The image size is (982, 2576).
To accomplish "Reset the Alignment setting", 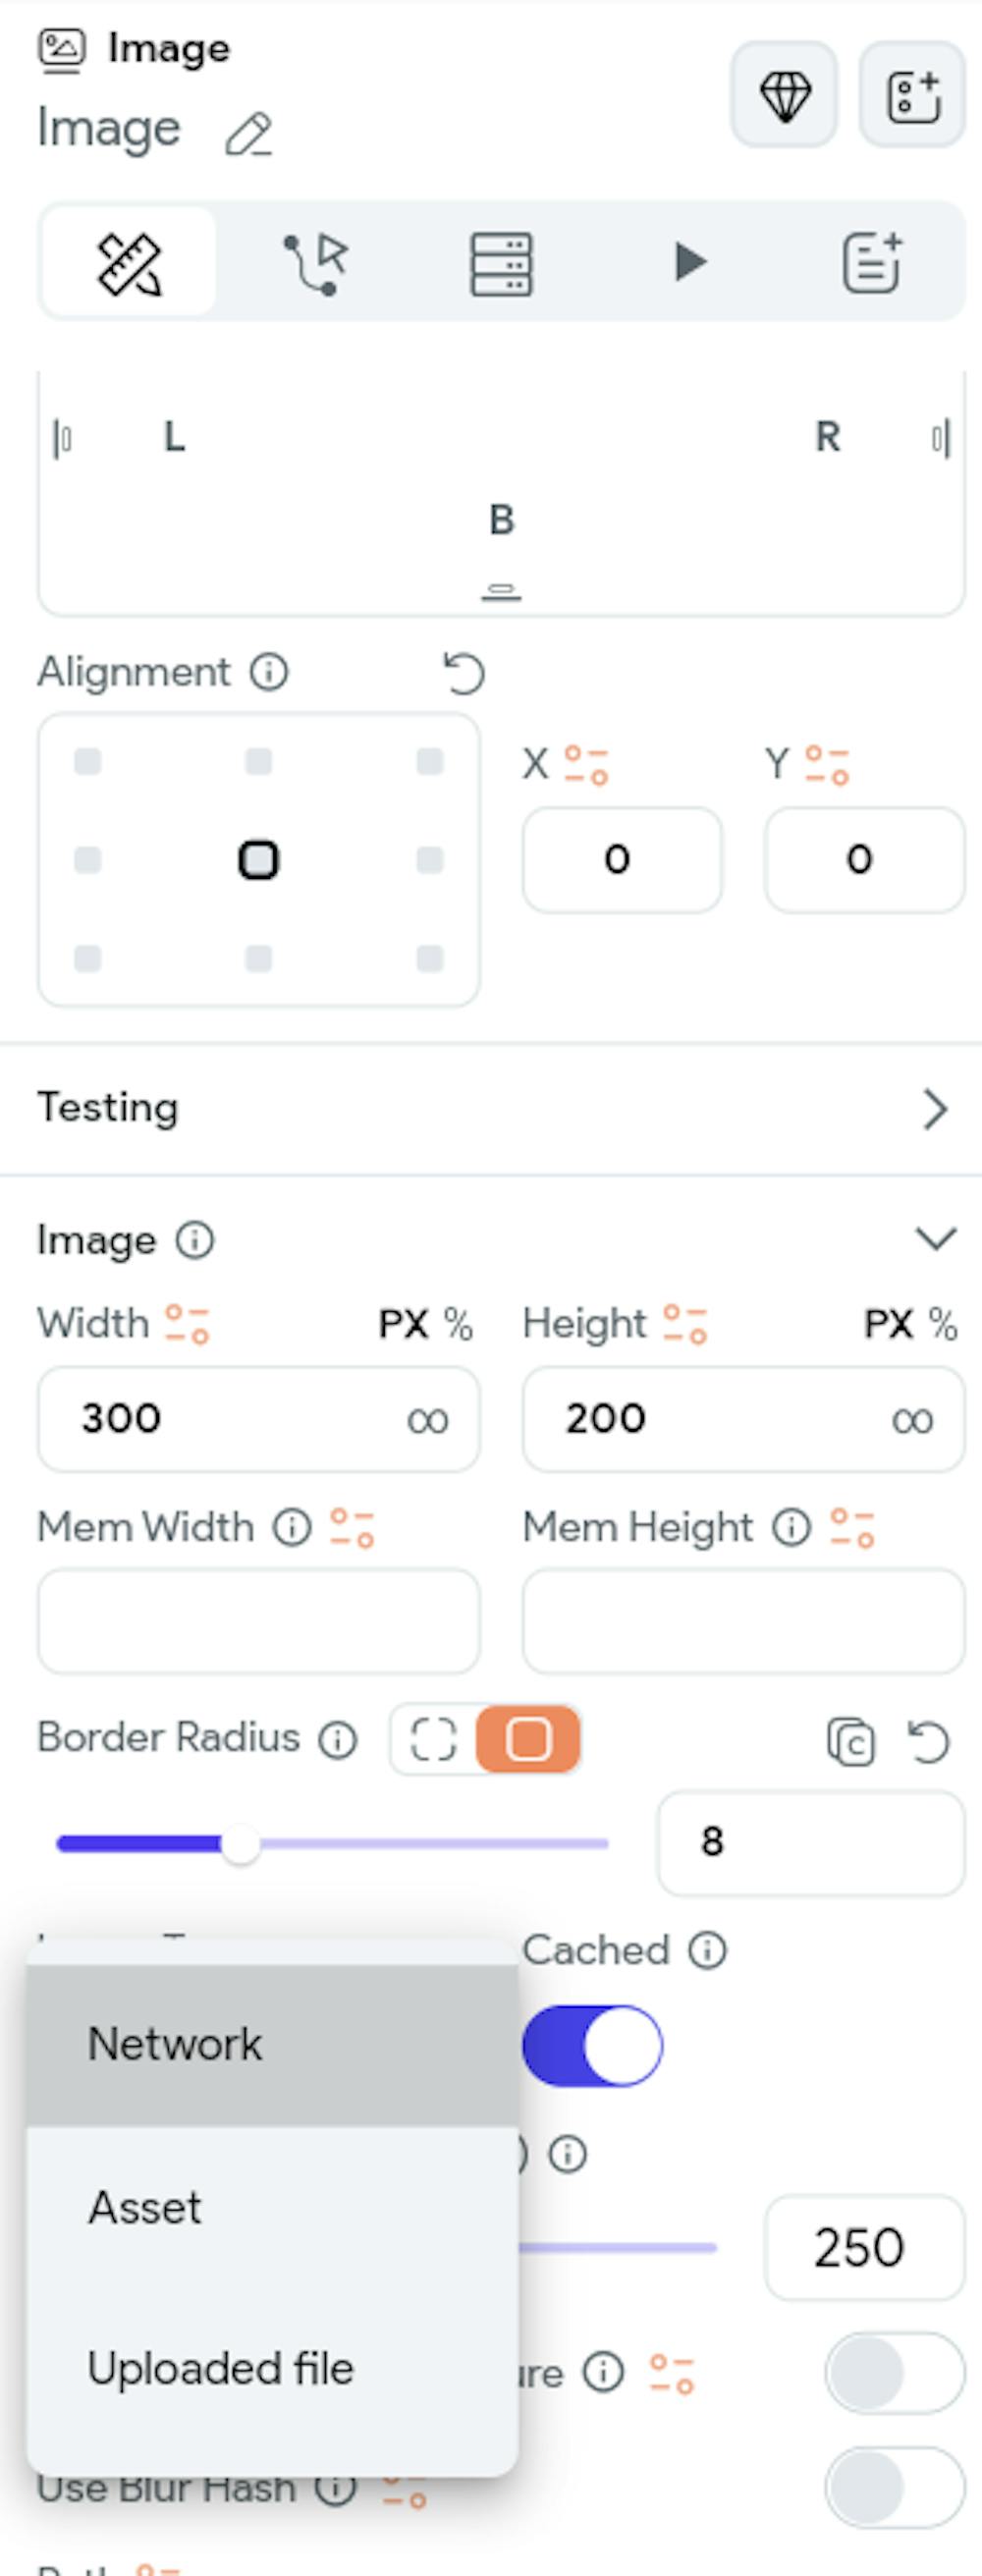I will click(x=464, y=673).
